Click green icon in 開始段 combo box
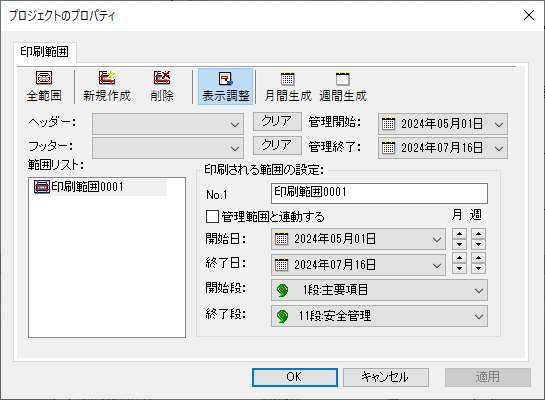The image size is (545, 400). pyautogui.click(x=283, y=290)
